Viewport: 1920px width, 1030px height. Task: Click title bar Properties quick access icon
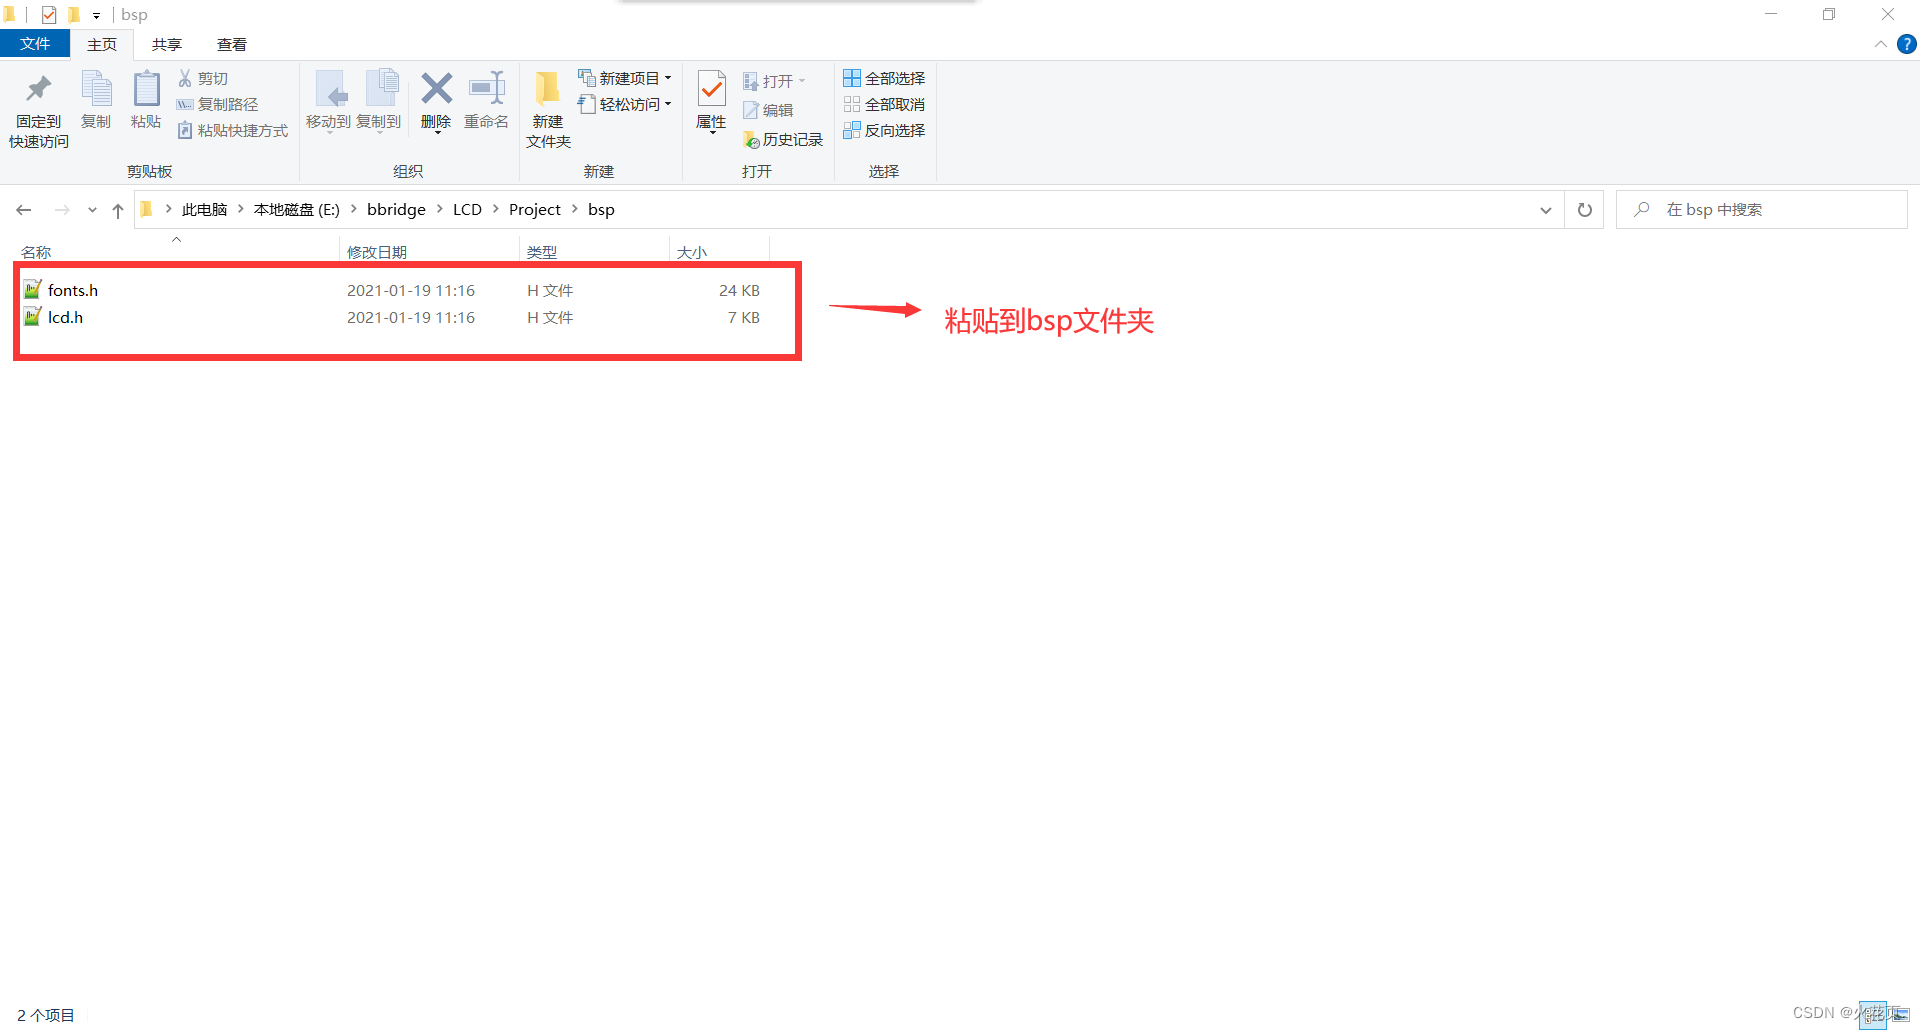(x=49, y=15)
